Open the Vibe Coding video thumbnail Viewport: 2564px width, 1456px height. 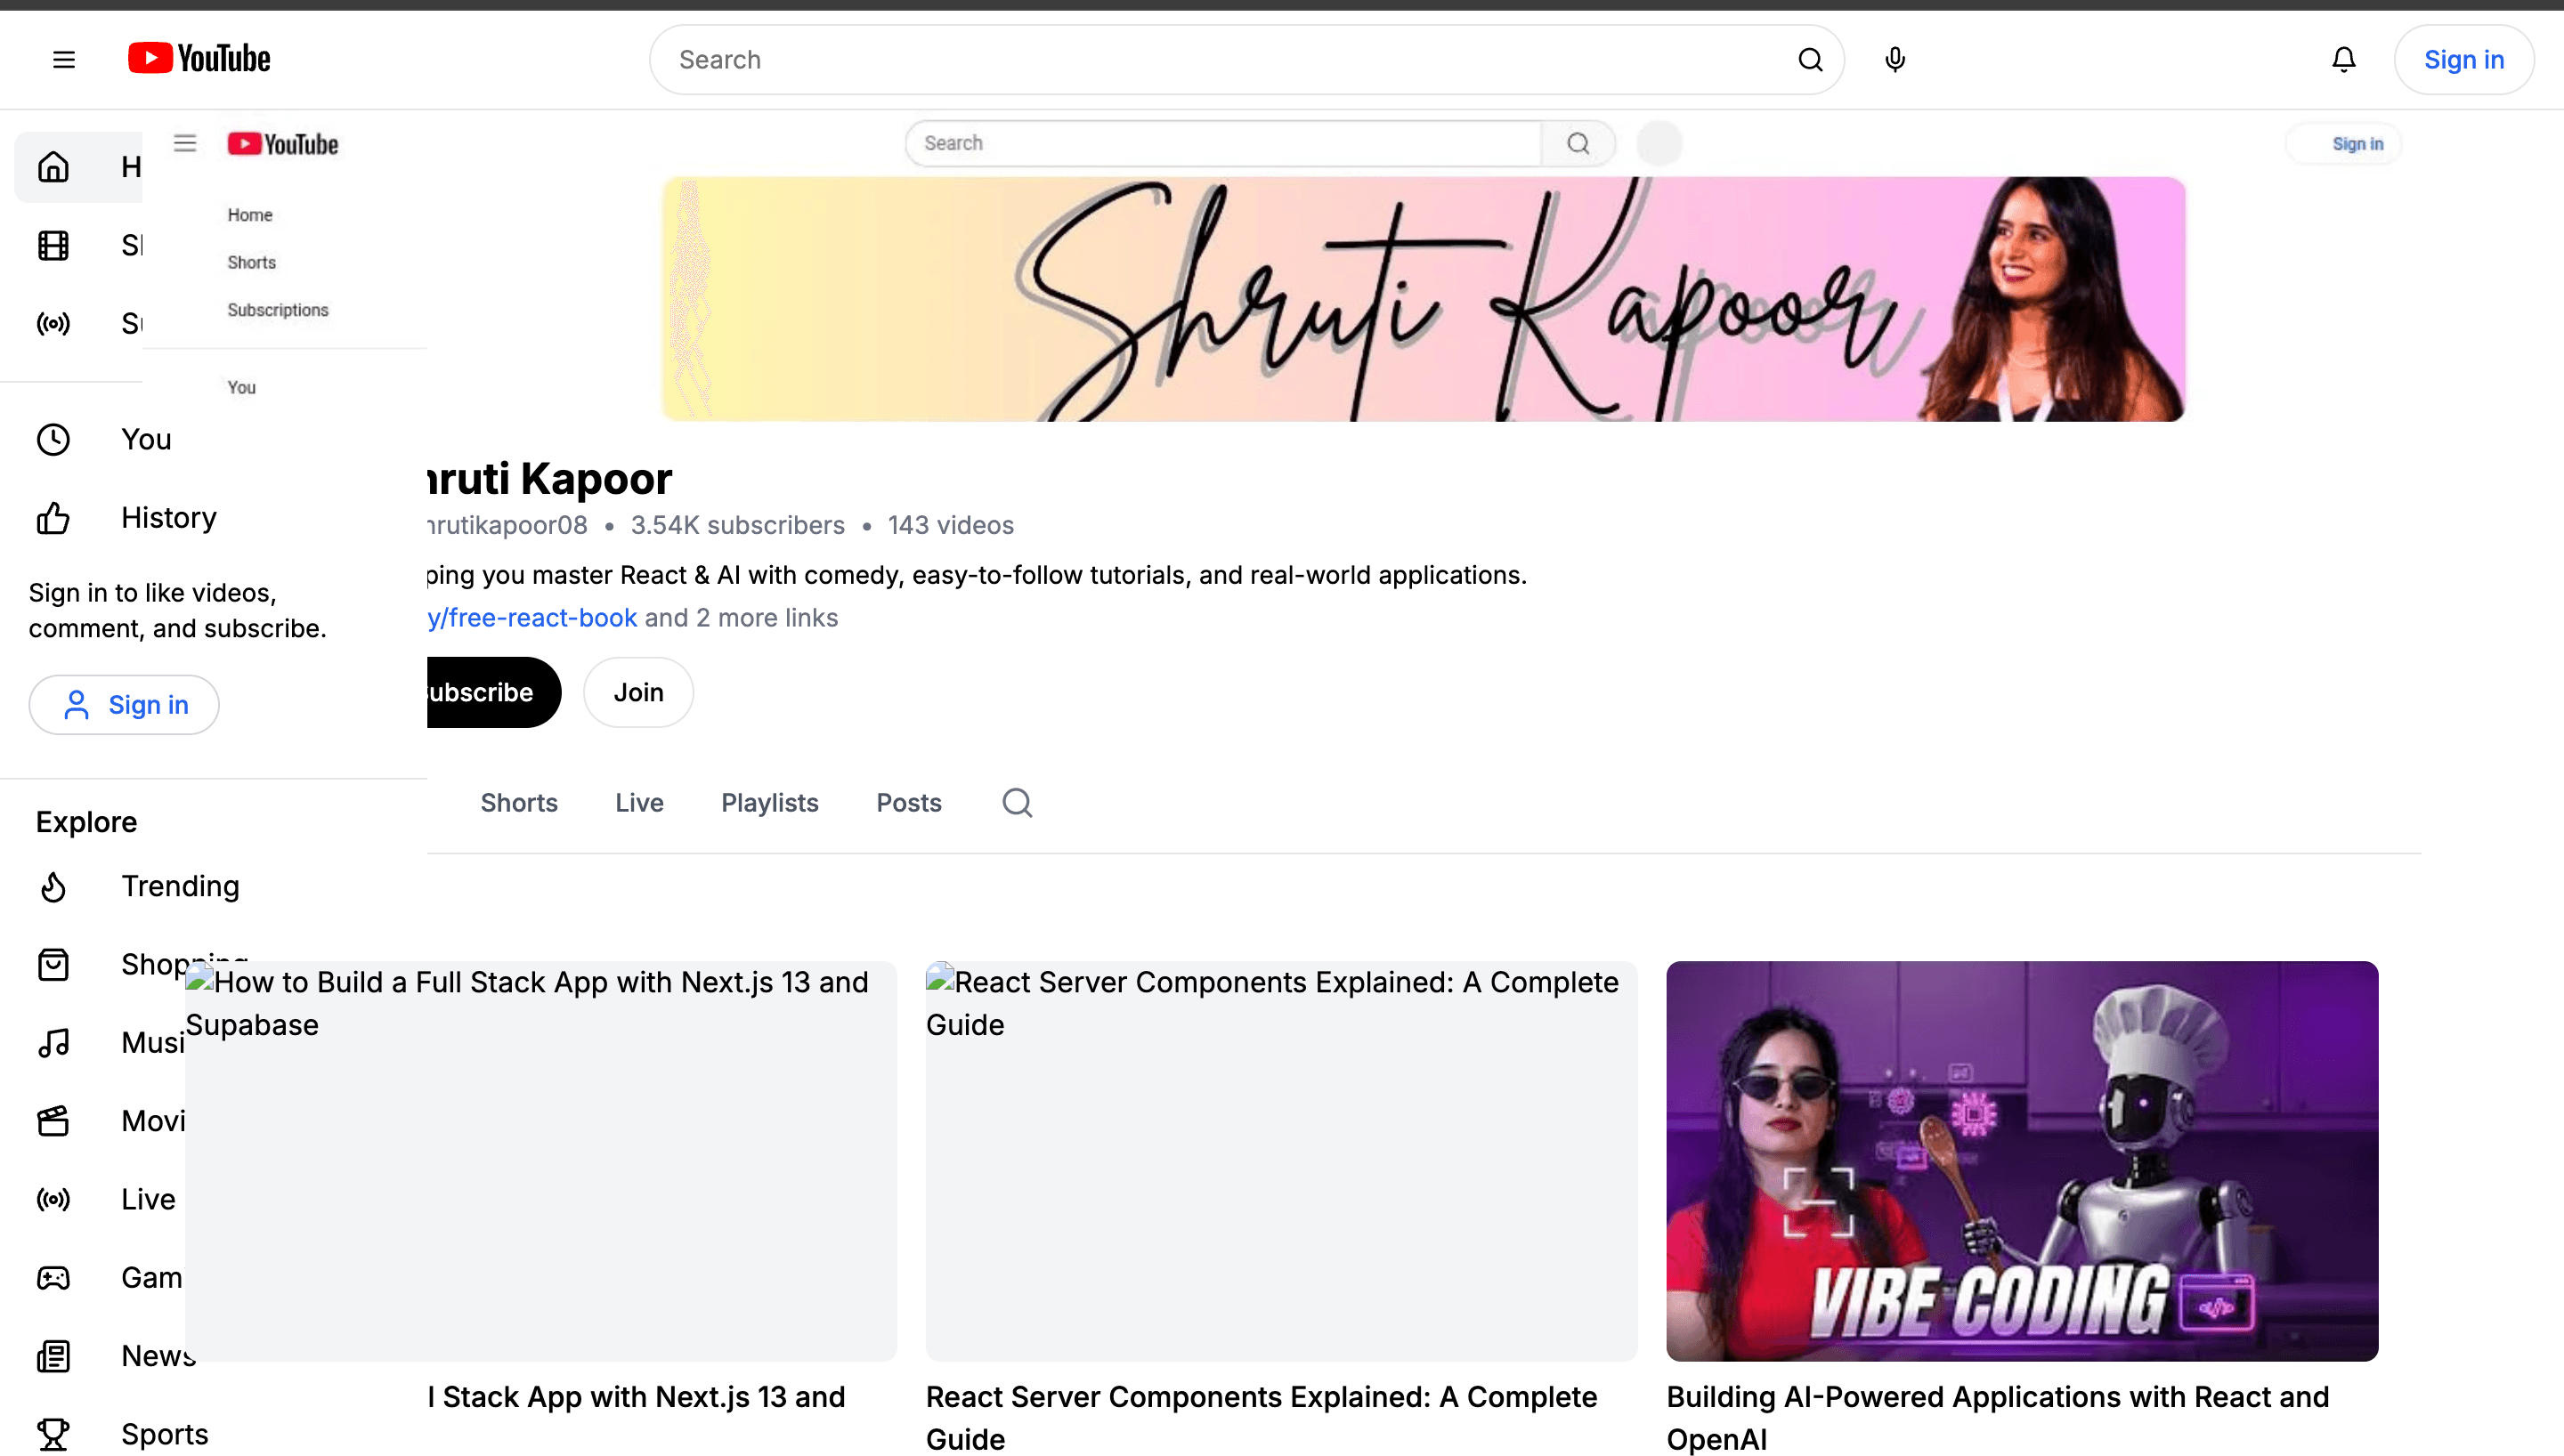2022,1161
